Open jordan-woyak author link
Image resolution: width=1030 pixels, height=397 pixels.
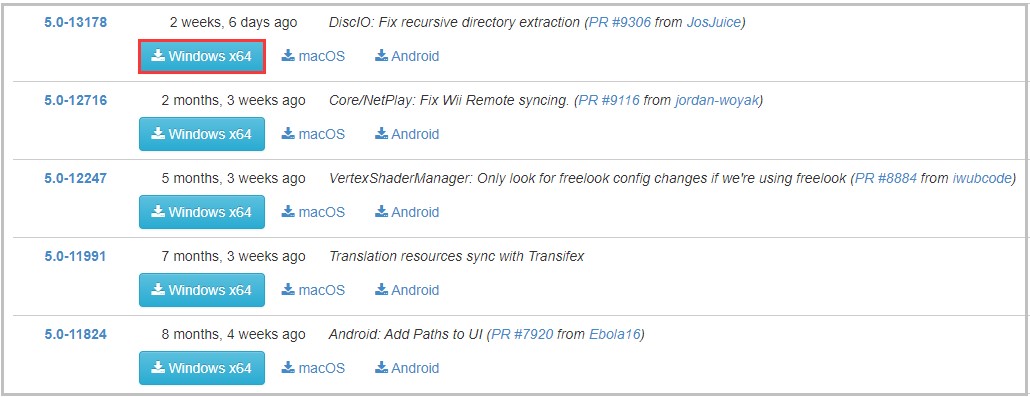point(717,101)
